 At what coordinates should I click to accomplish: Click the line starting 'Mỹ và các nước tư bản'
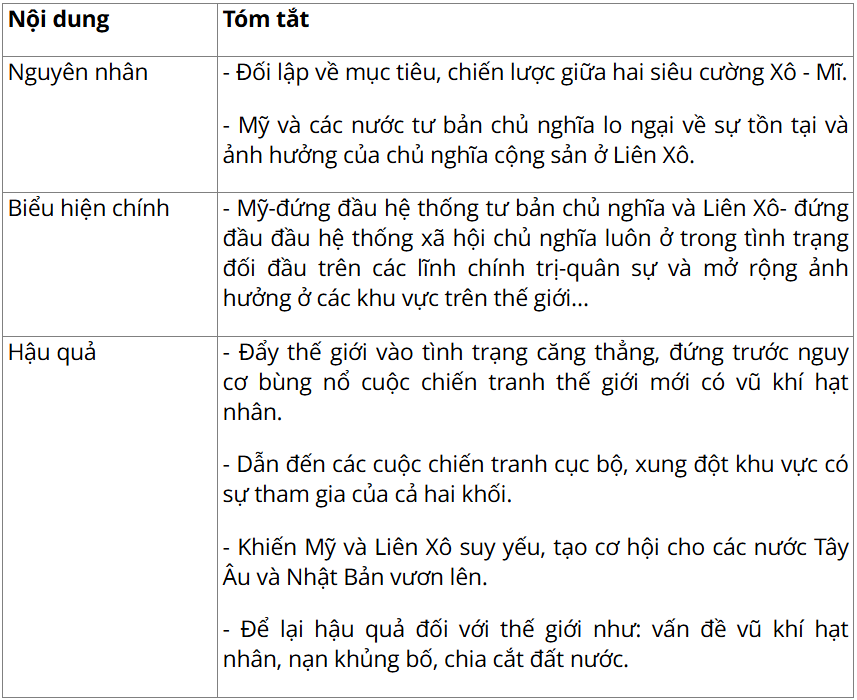535,126
